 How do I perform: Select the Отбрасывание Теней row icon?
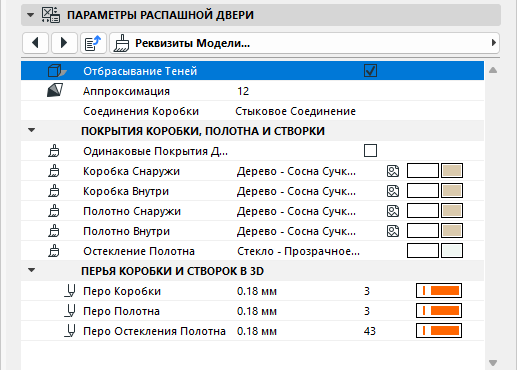click(x=57, y=71)
